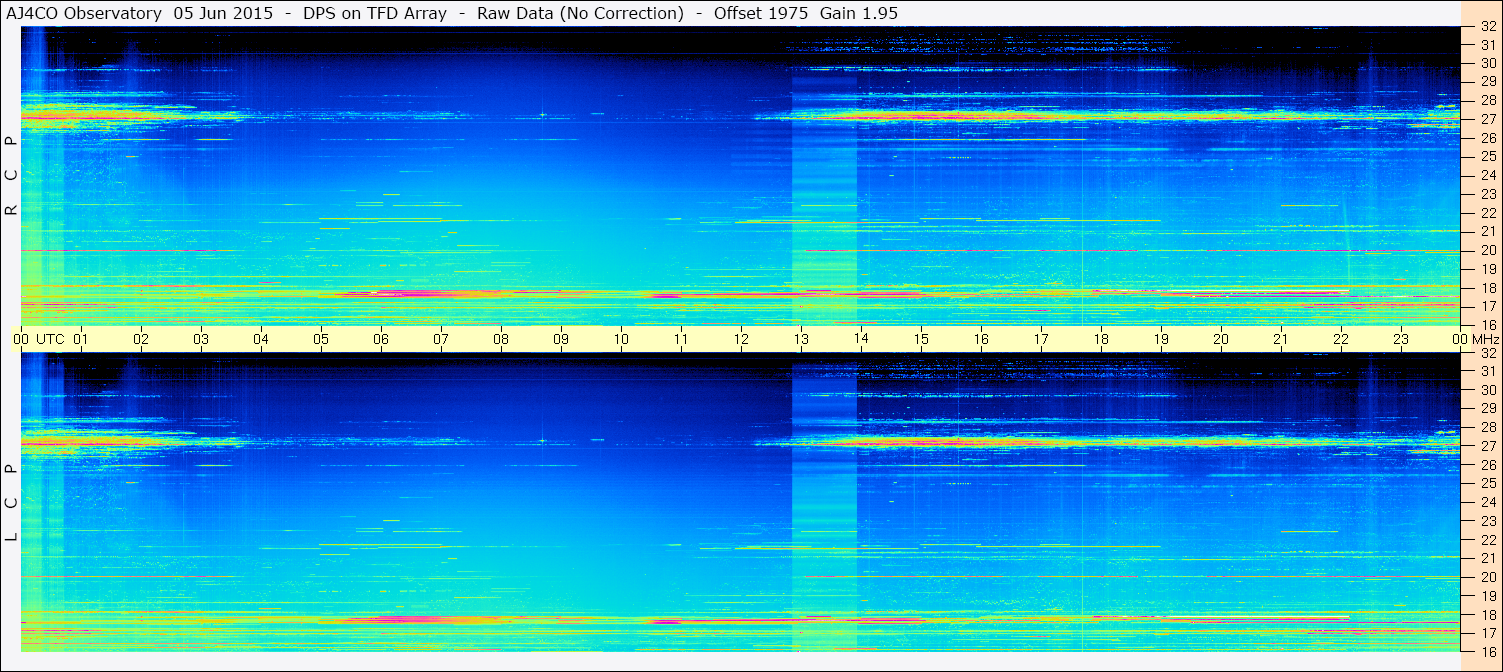Click the bright 13 UTC band in RCP spectrogram
Image resolution: width=1503 pixels, height=672 pixels.
click(x=824, y=200)
